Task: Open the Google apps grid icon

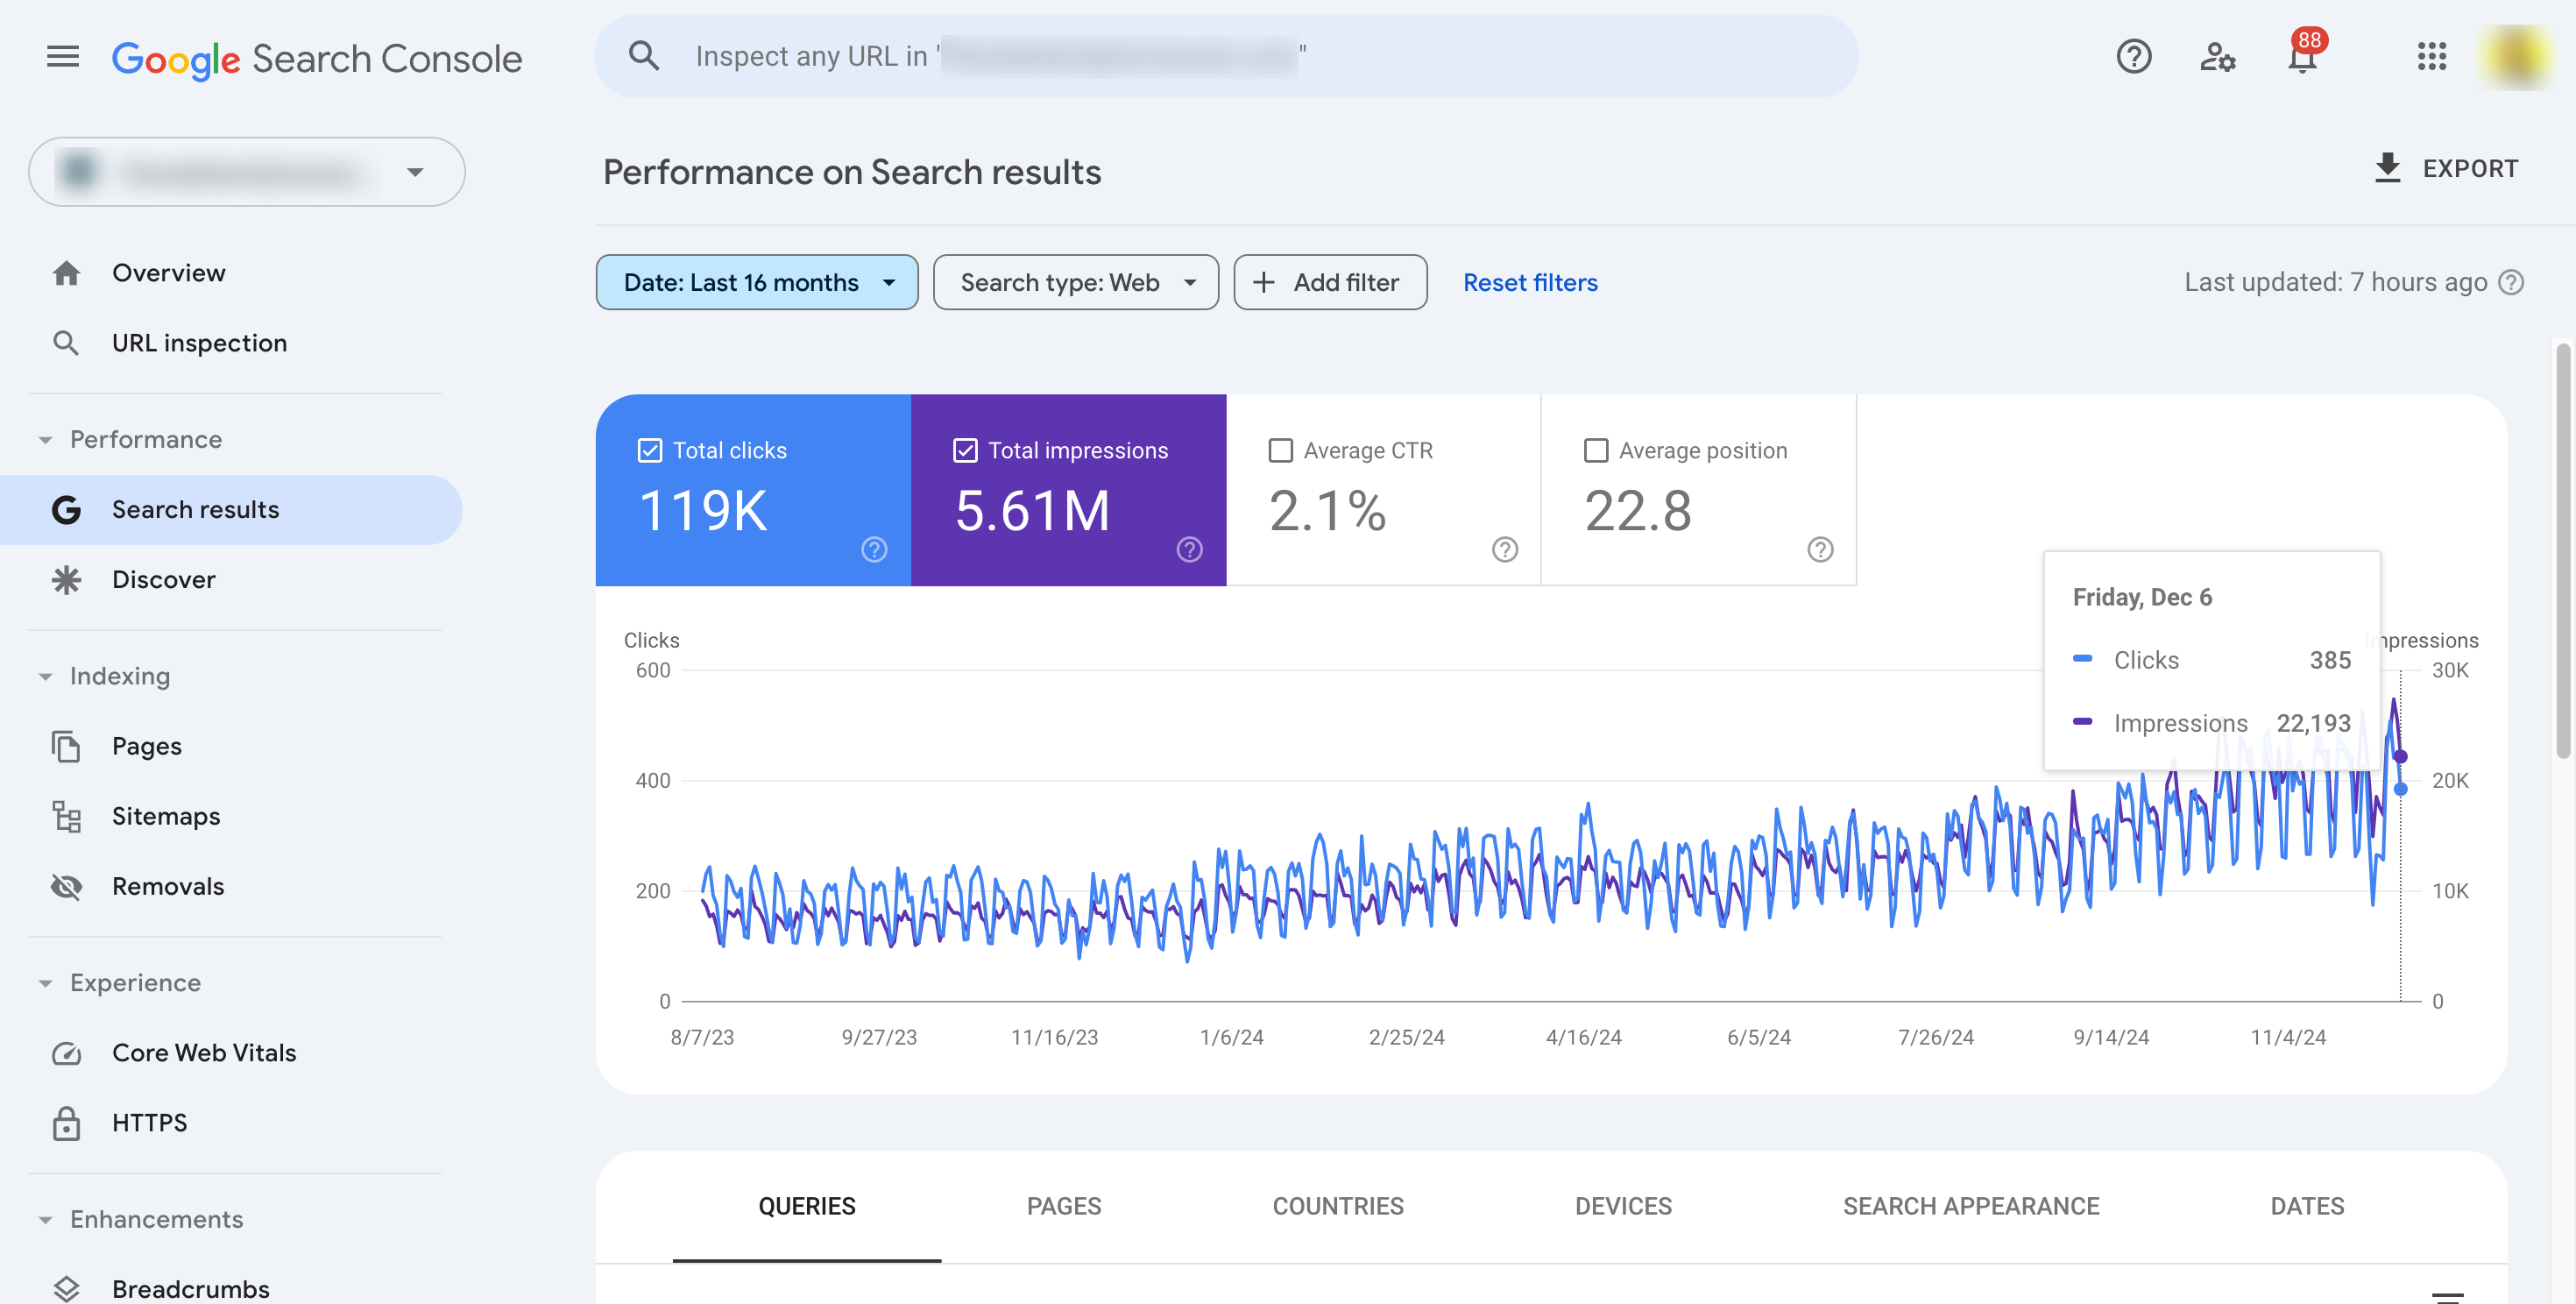Action: tap(2431, 57)
